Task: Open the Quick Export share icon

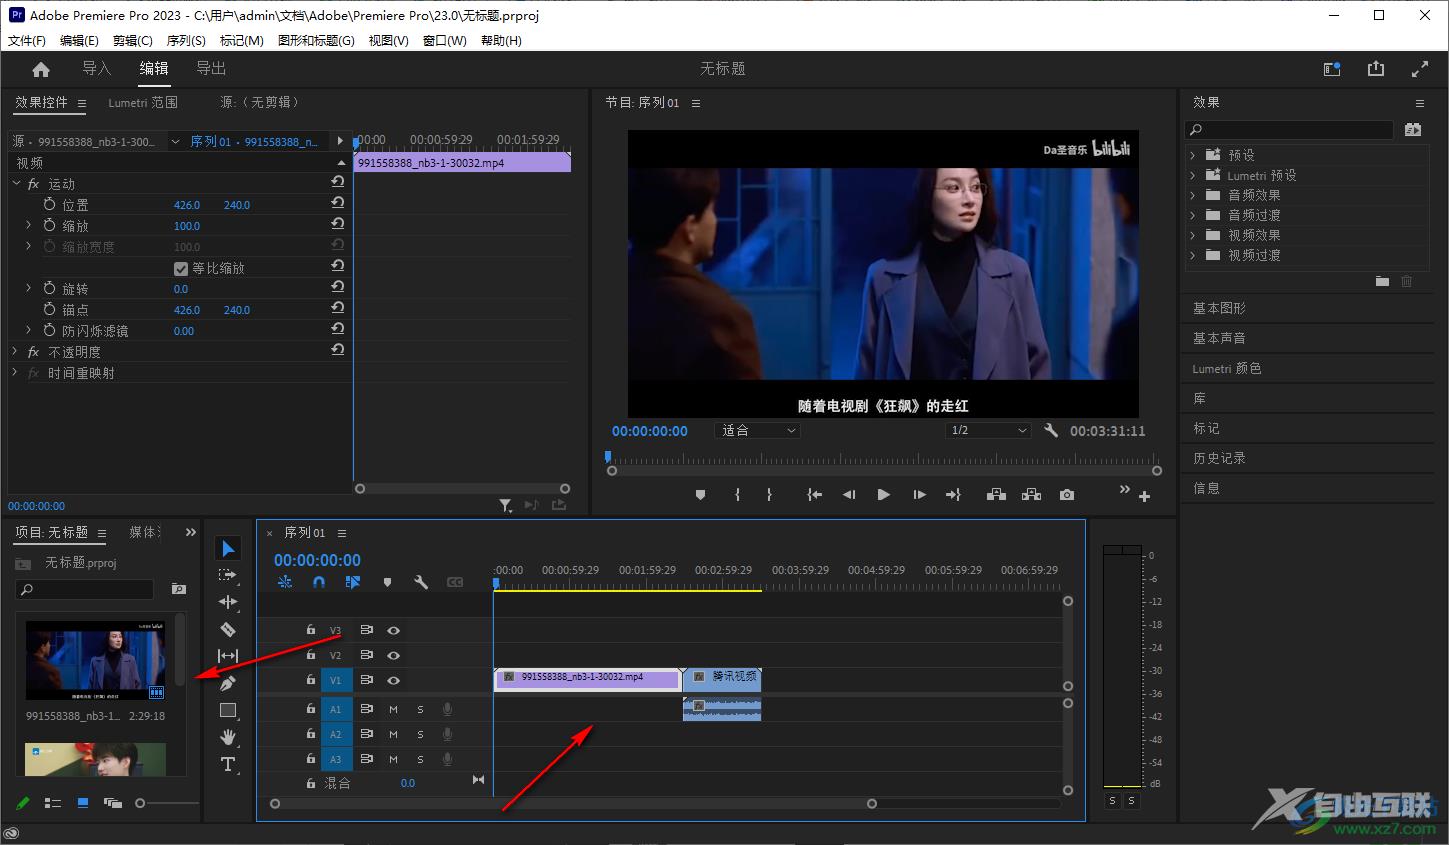Action: tap(1376, 69)
